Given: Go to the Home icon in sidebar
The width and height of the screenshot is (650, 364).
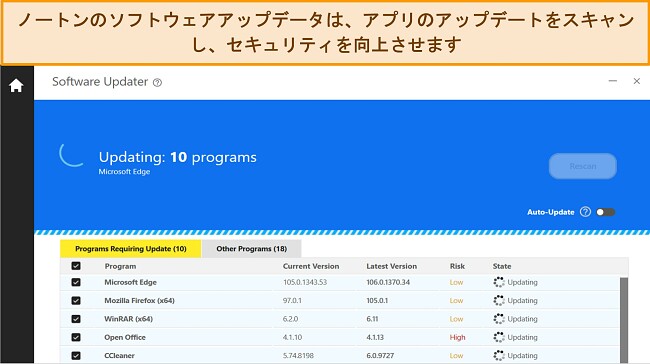Looking at the screenshot, I should (x=16, y=85).
